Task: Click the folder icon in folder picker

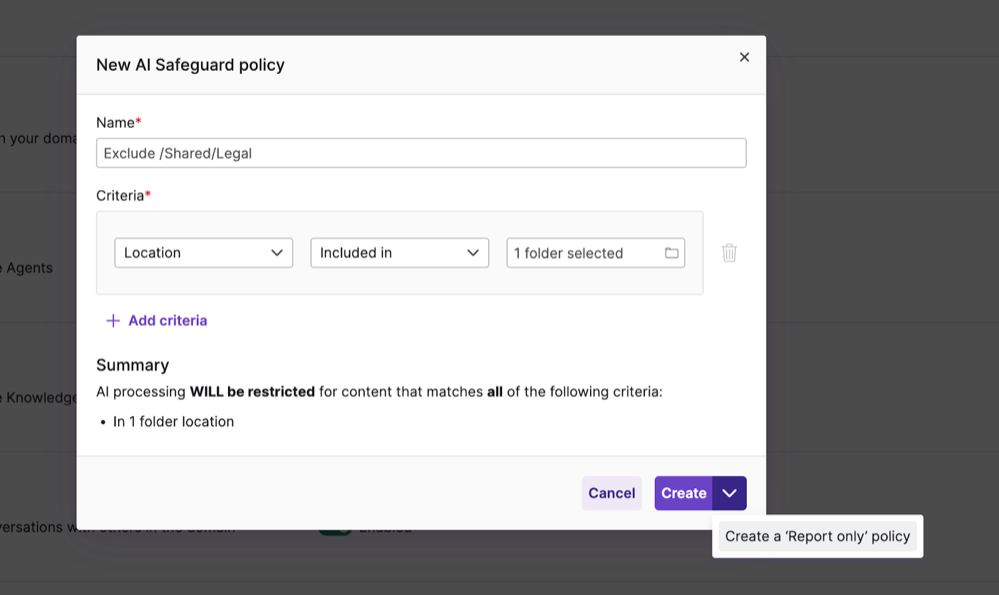Action: point(672,253)
